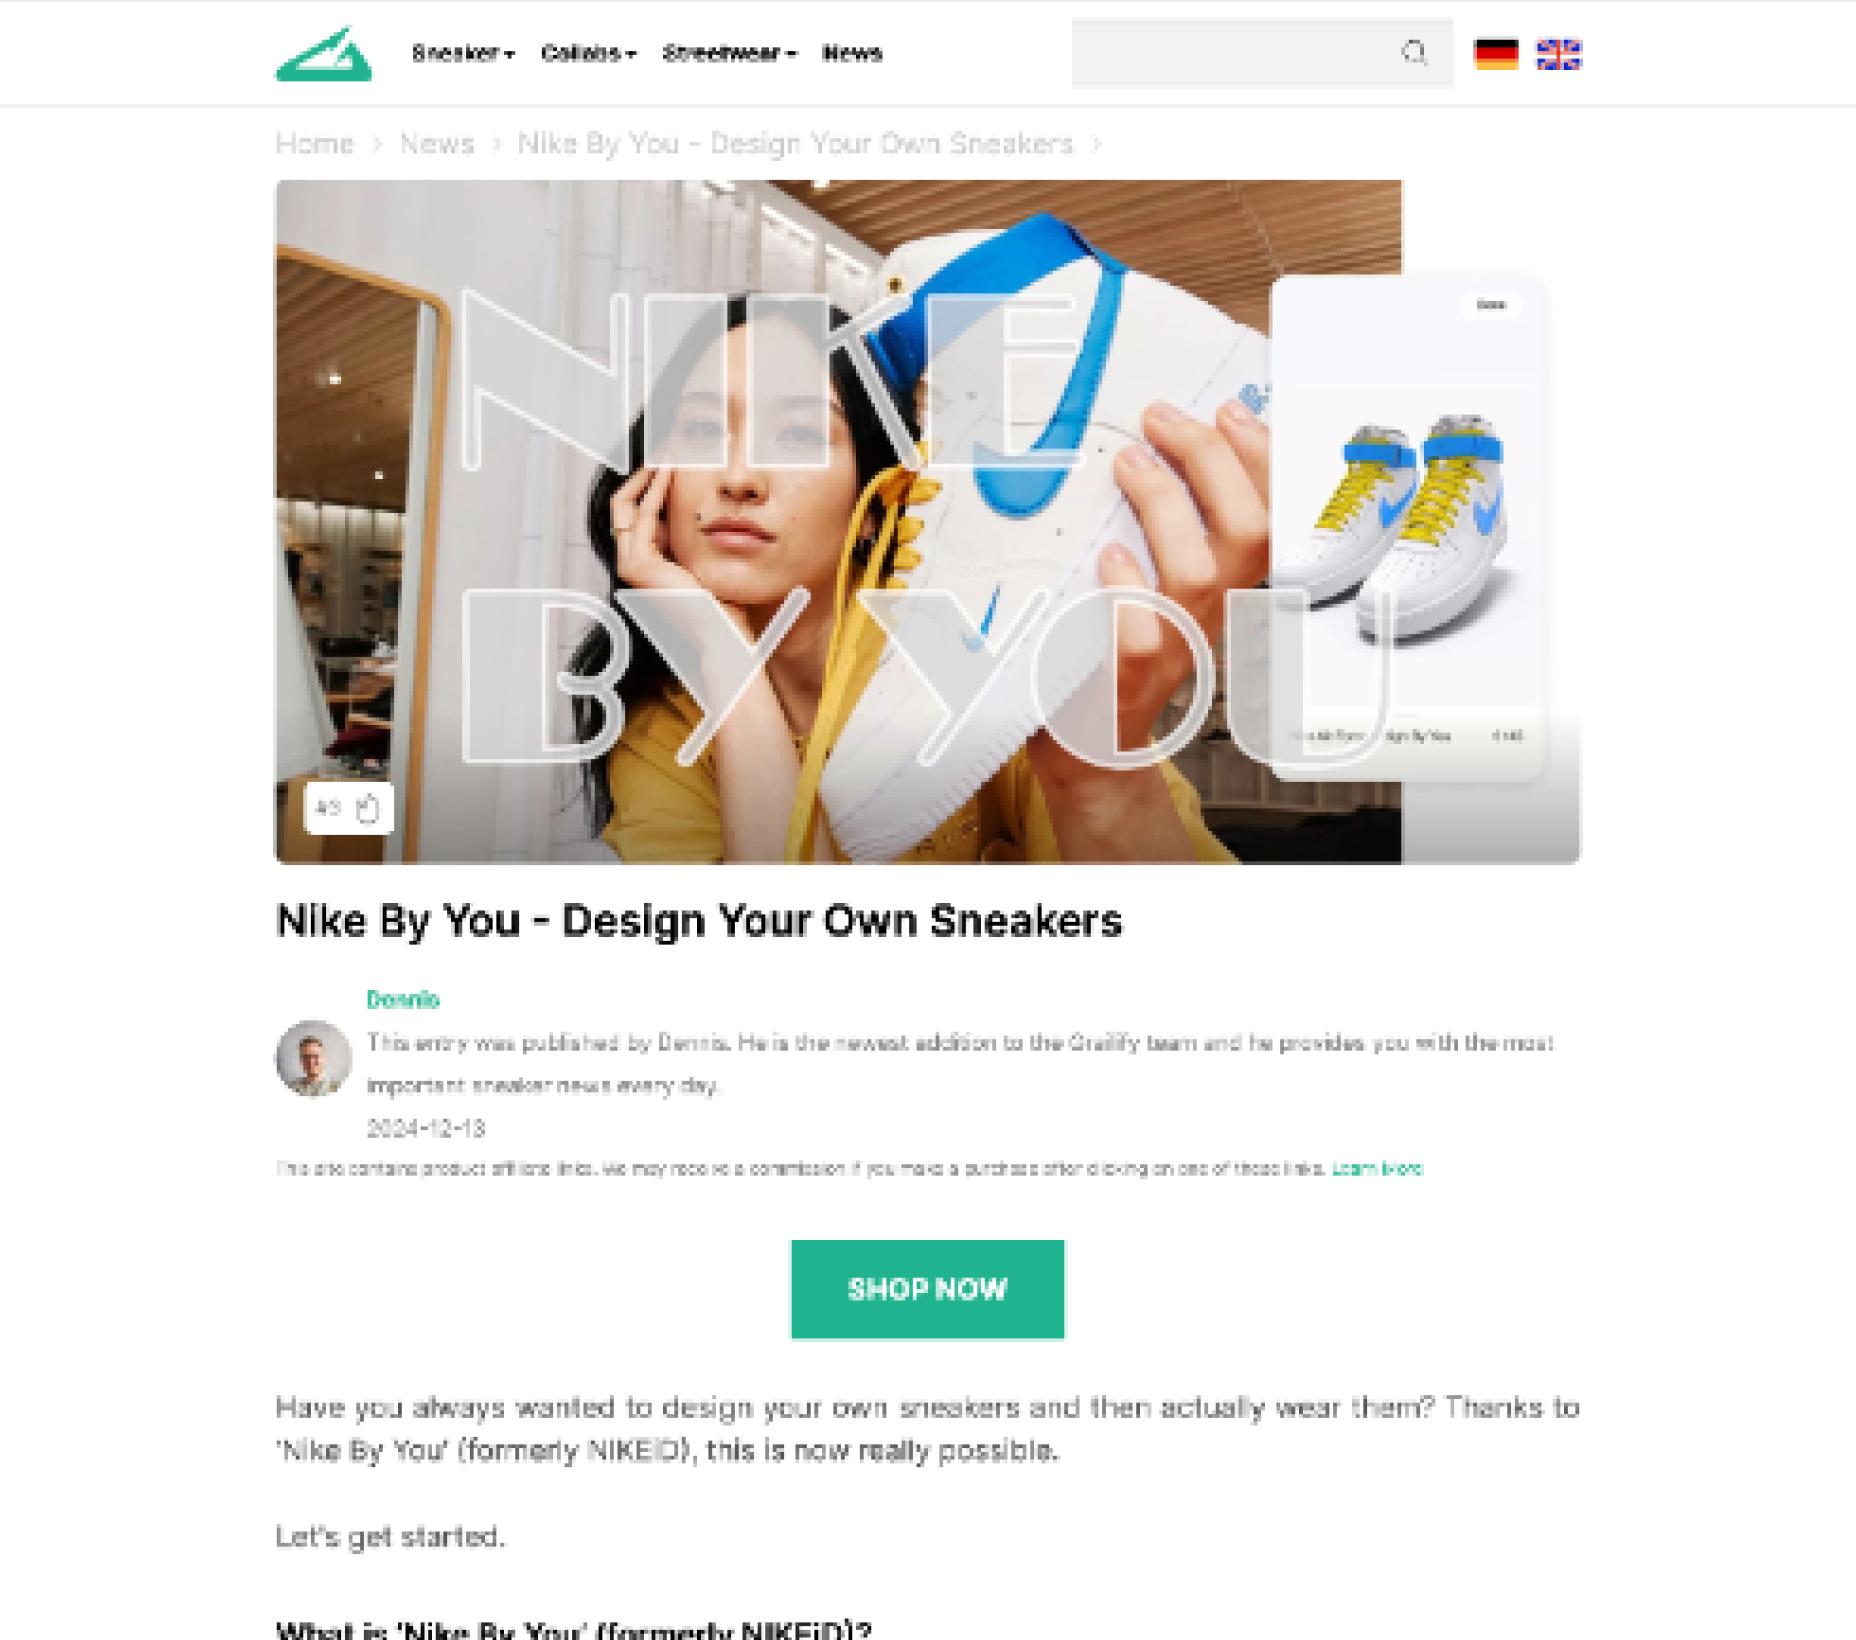Open the News menu item

click(x=852, y=53)
